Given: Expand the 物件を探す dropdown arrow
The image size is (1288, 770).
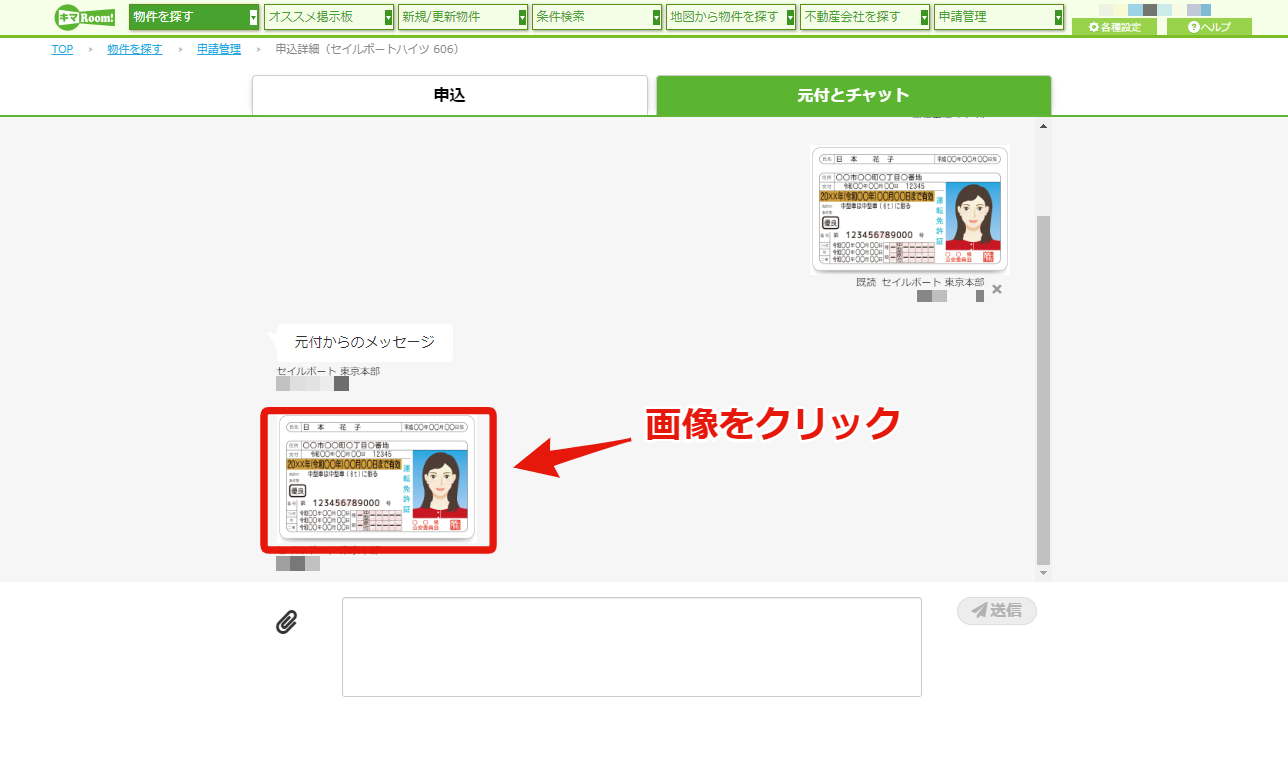Looking at the screenshot, I should click(x=254, y=17).
